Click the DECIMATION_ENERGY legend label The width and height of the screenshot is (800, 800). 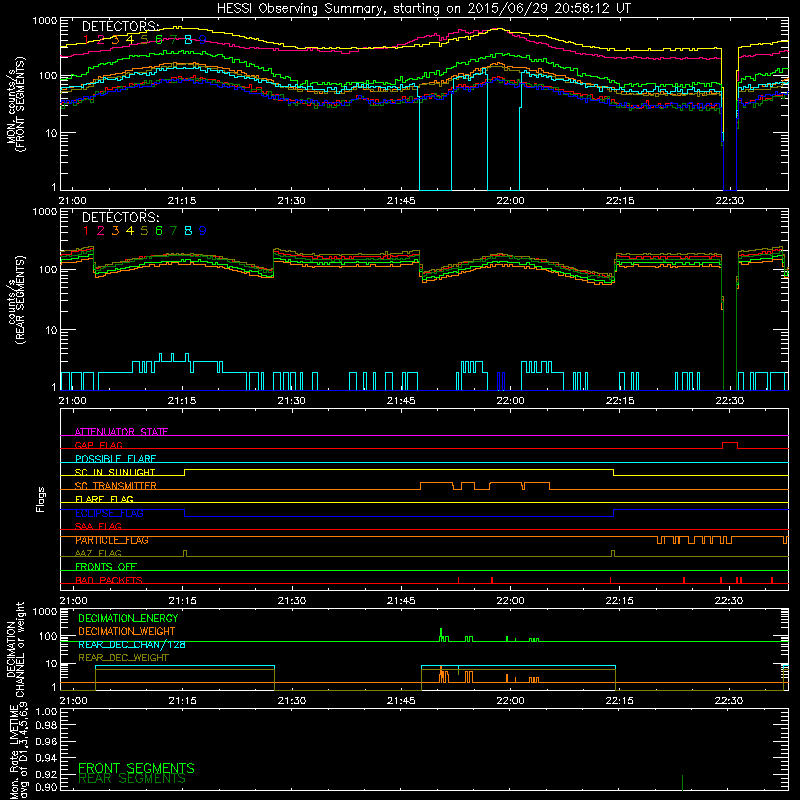coord(128,618)
